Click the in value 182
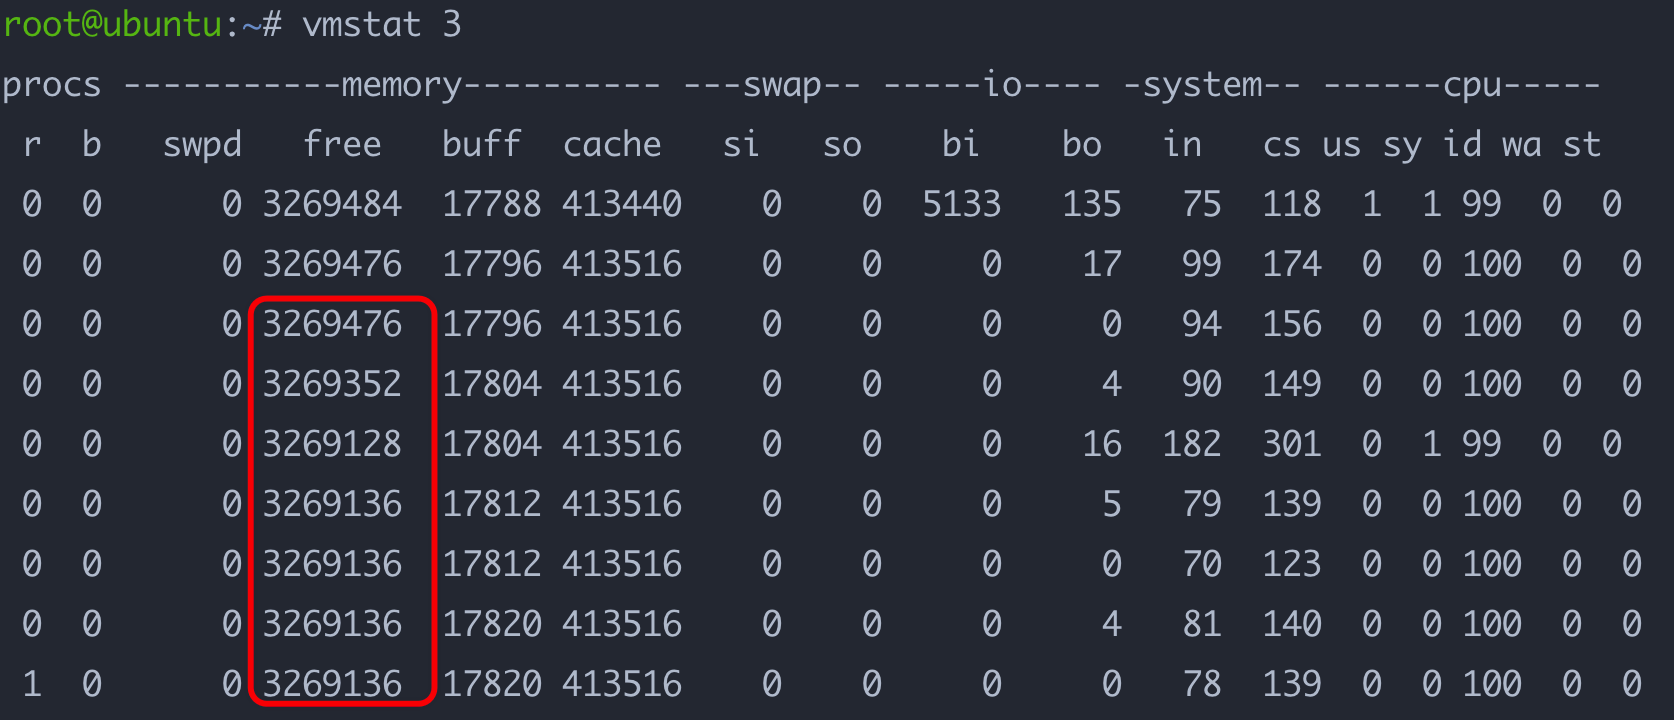The width and height of the screenshot is (1674, 720). (1191, 445)
